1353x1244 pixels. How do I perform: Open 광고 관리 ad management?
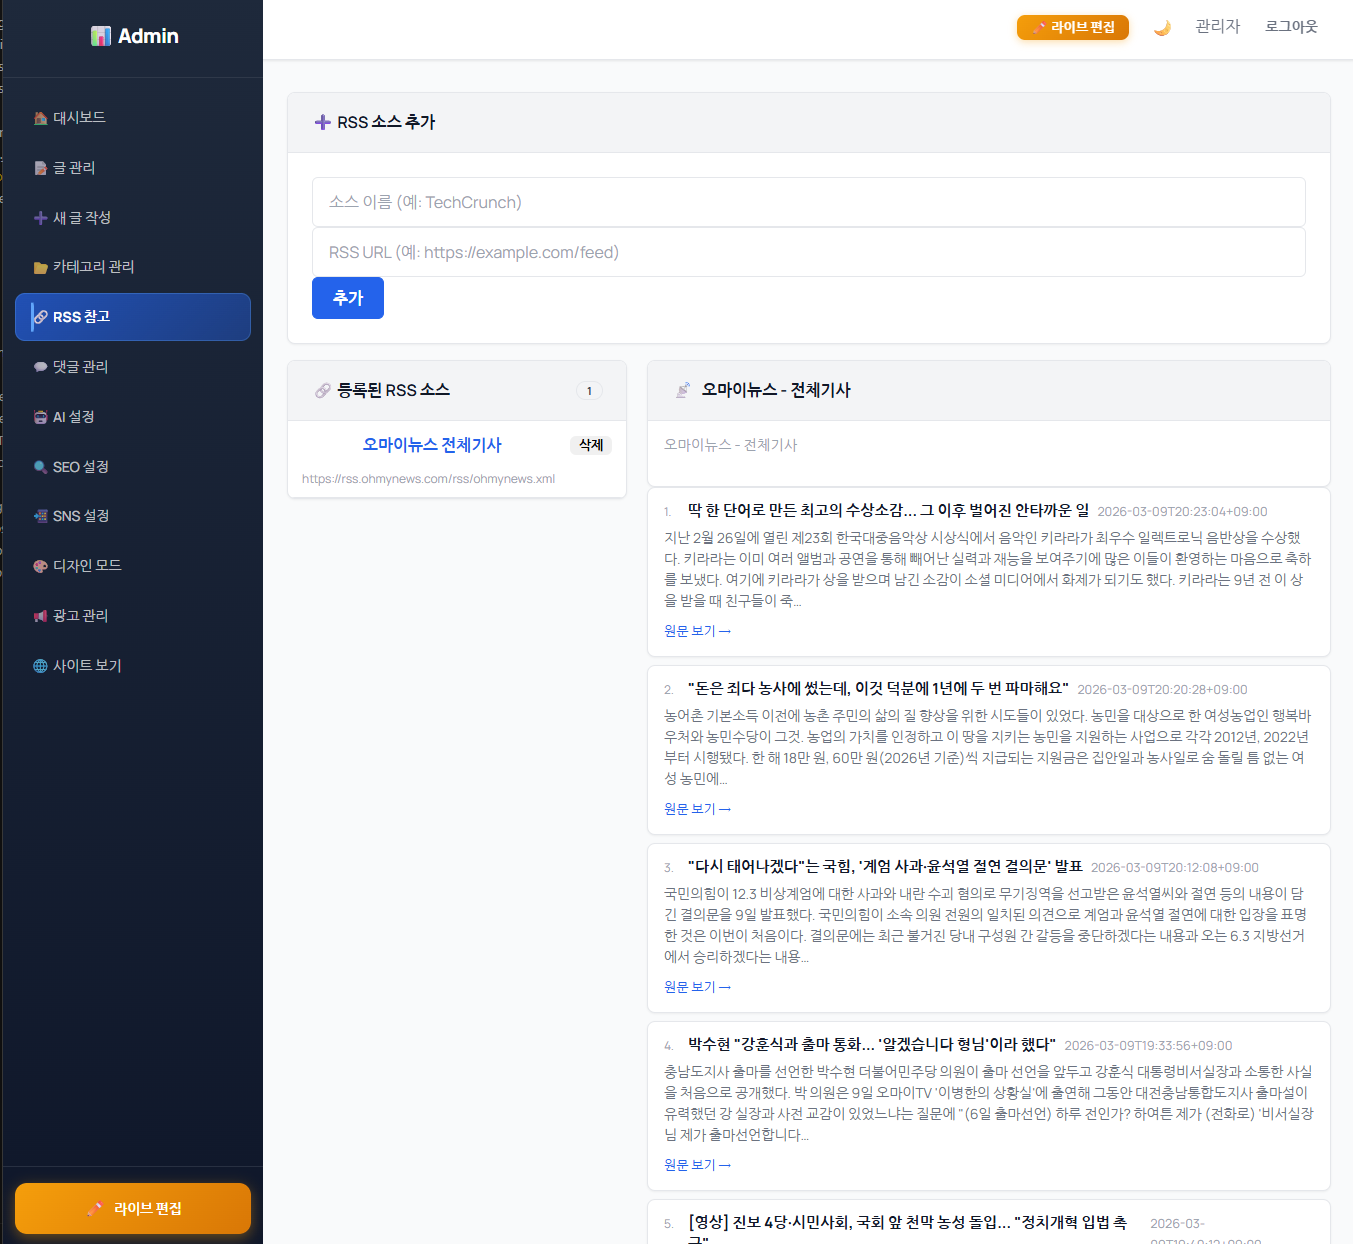tap(80, 616)
